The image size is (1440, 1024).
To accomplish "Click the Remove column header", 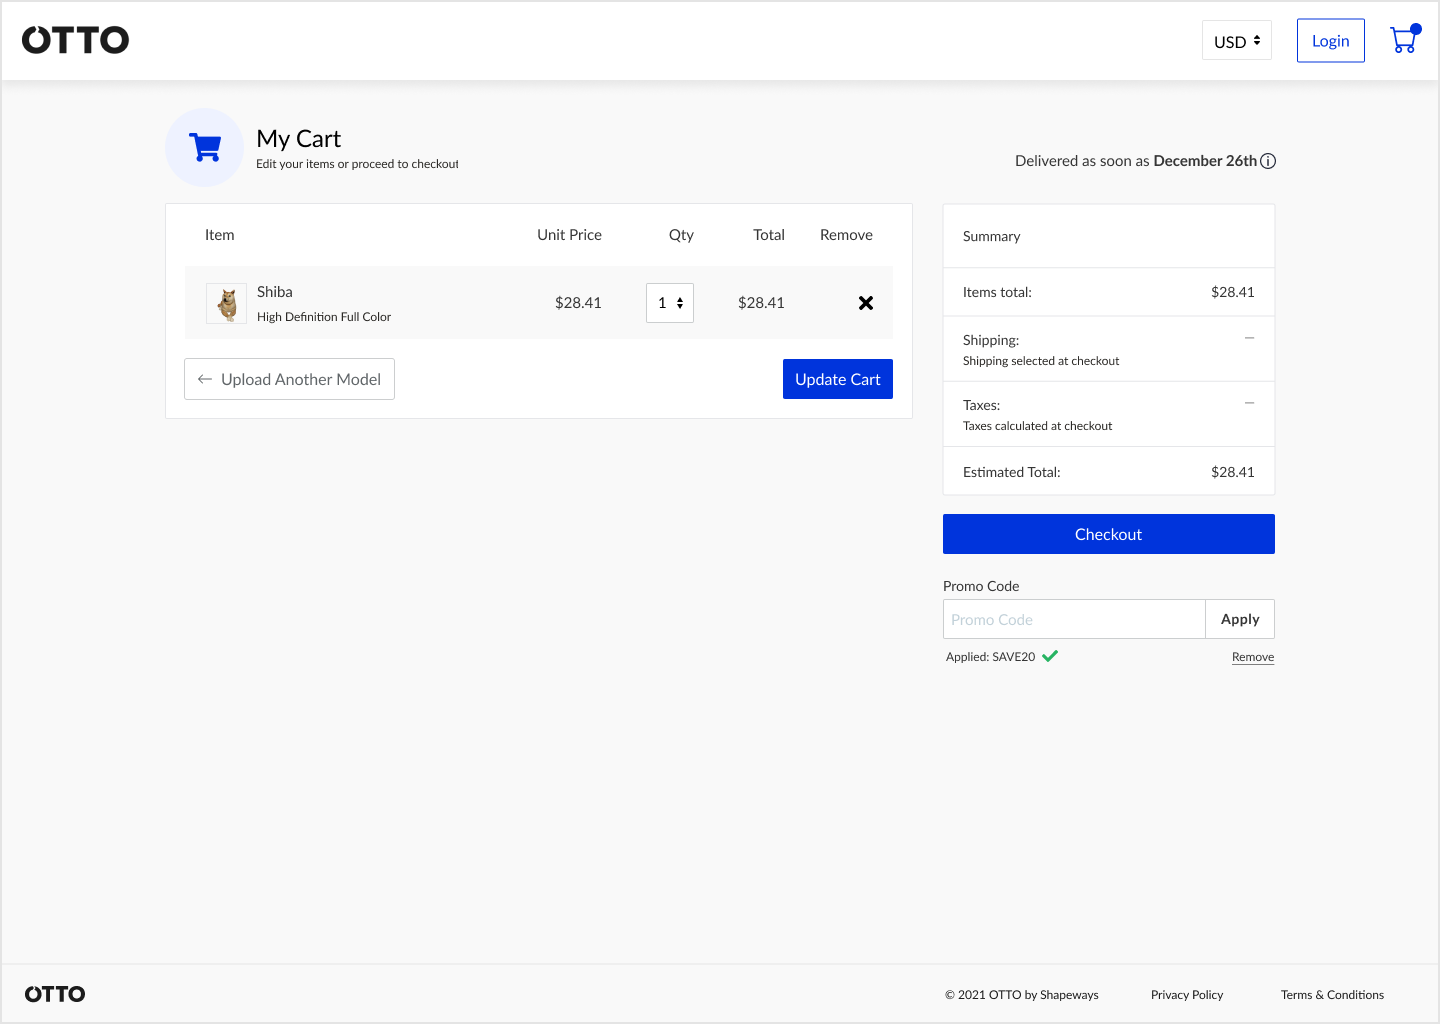I will click(x=846, y=235).
